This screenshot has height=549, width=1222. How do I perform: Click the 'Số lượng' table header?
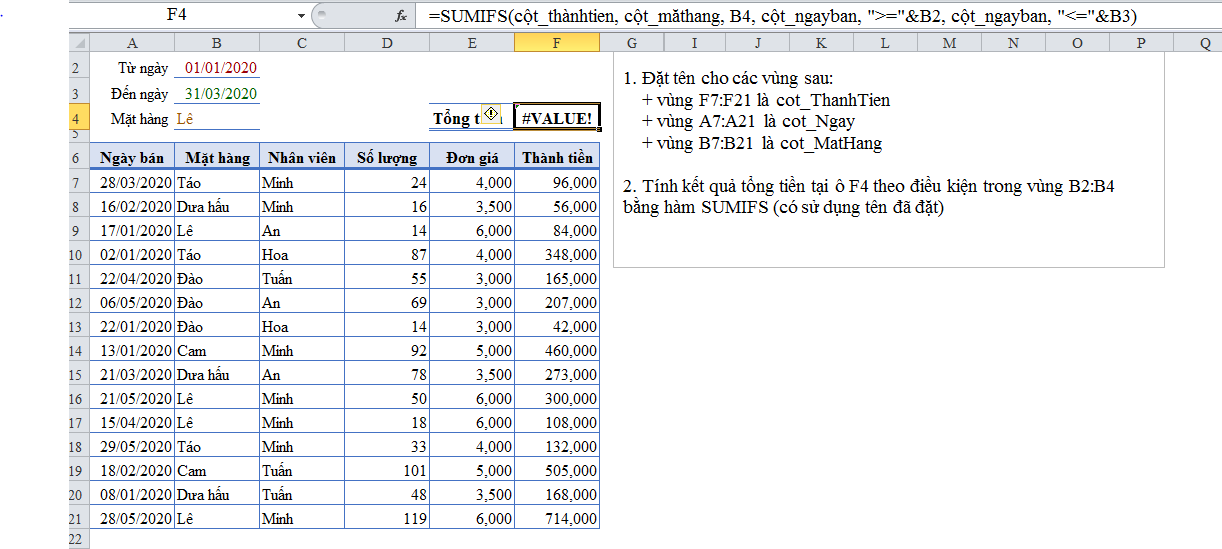point(387,157)
